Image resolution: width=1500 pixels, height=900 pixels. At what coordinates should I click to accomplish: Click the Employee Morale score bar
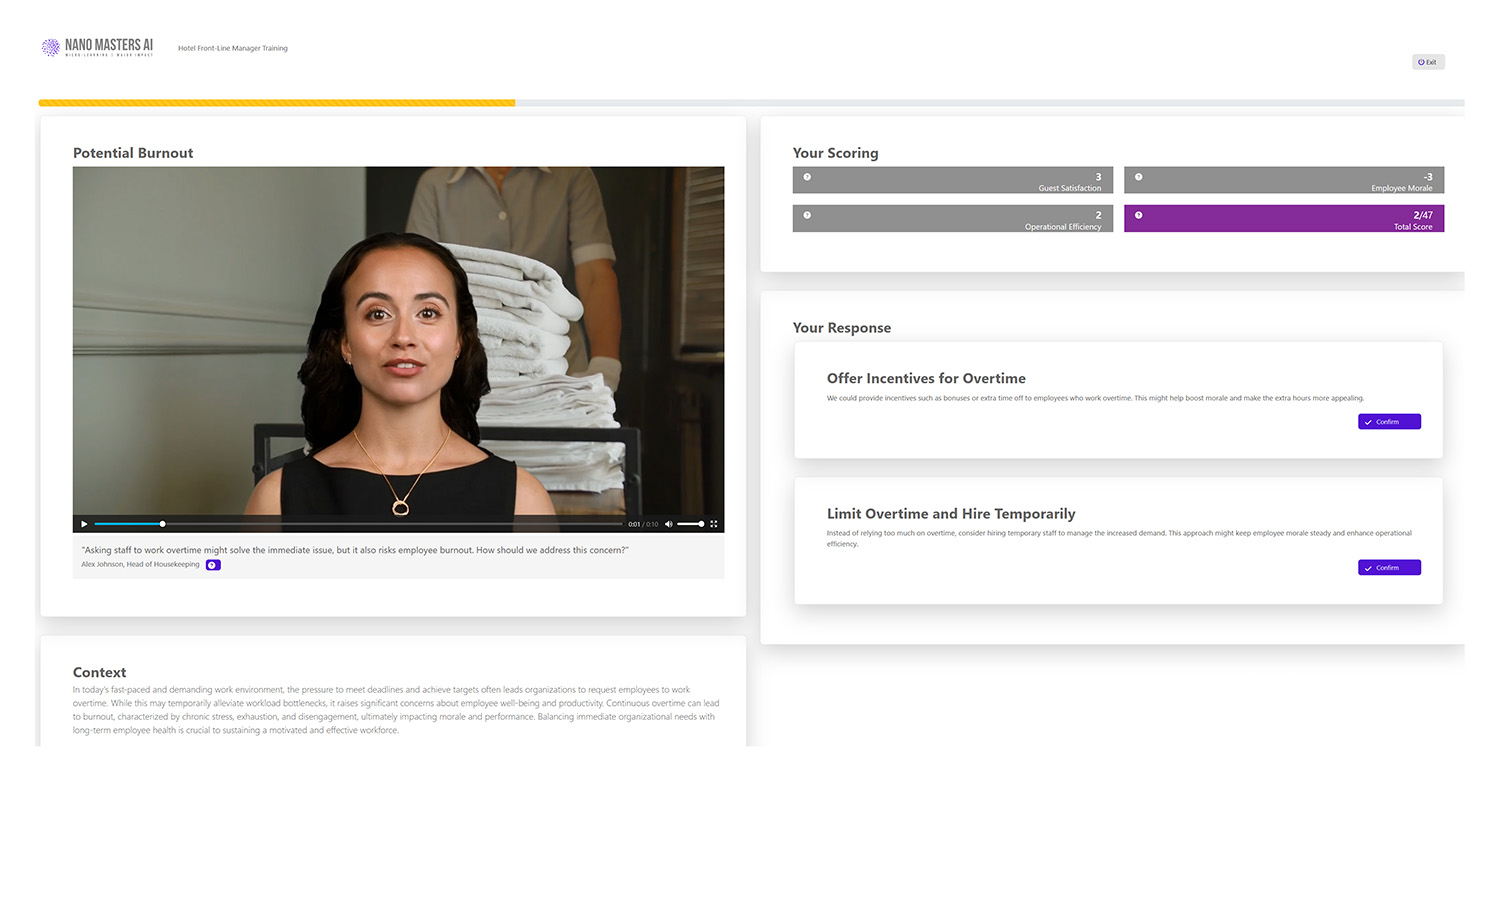coord(1284,180)
